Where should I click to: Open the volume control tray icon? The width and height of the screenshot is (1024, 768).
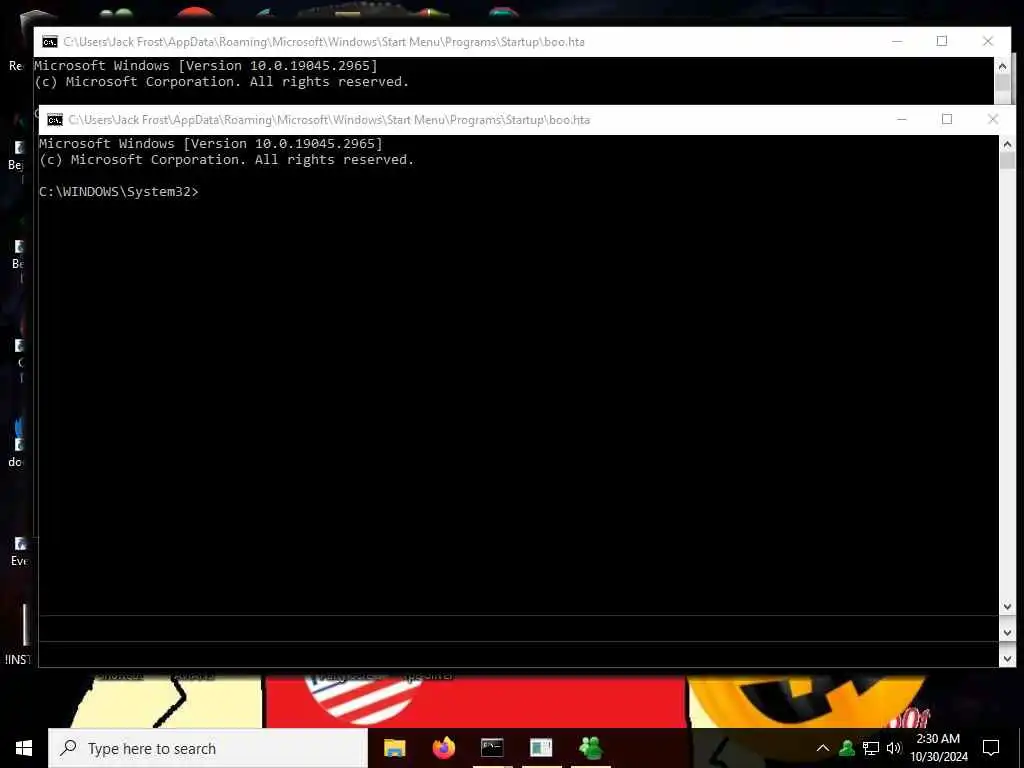[893, 748]
